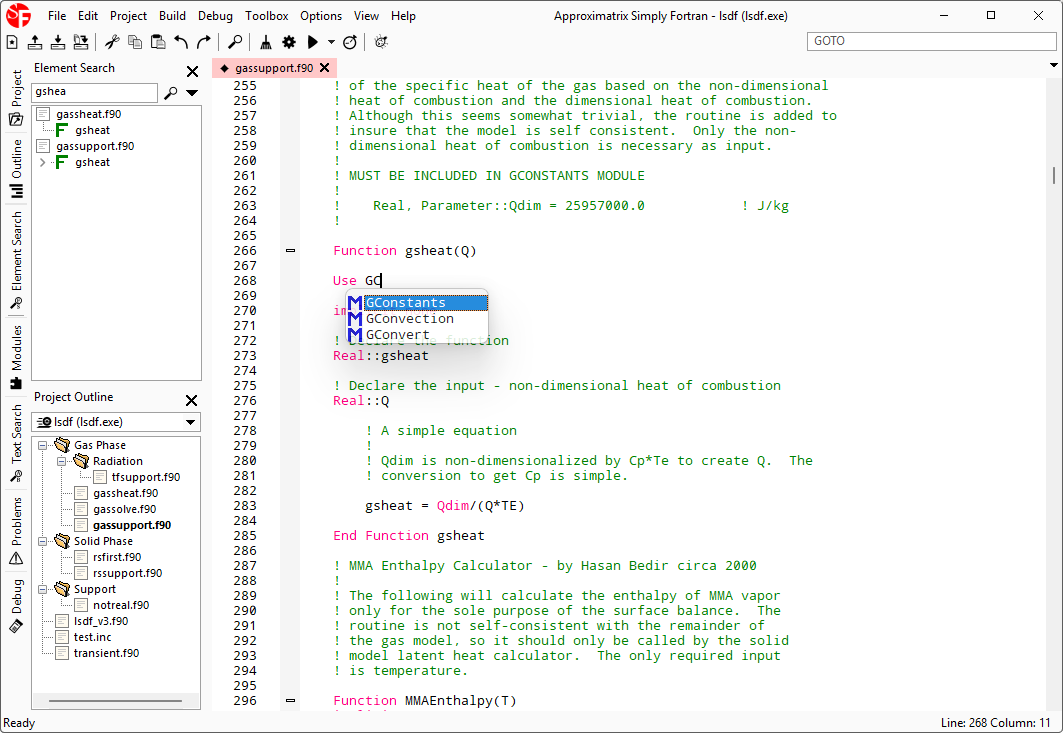Open transient.f90 in project outline
1063x733 pixels.
106,654
